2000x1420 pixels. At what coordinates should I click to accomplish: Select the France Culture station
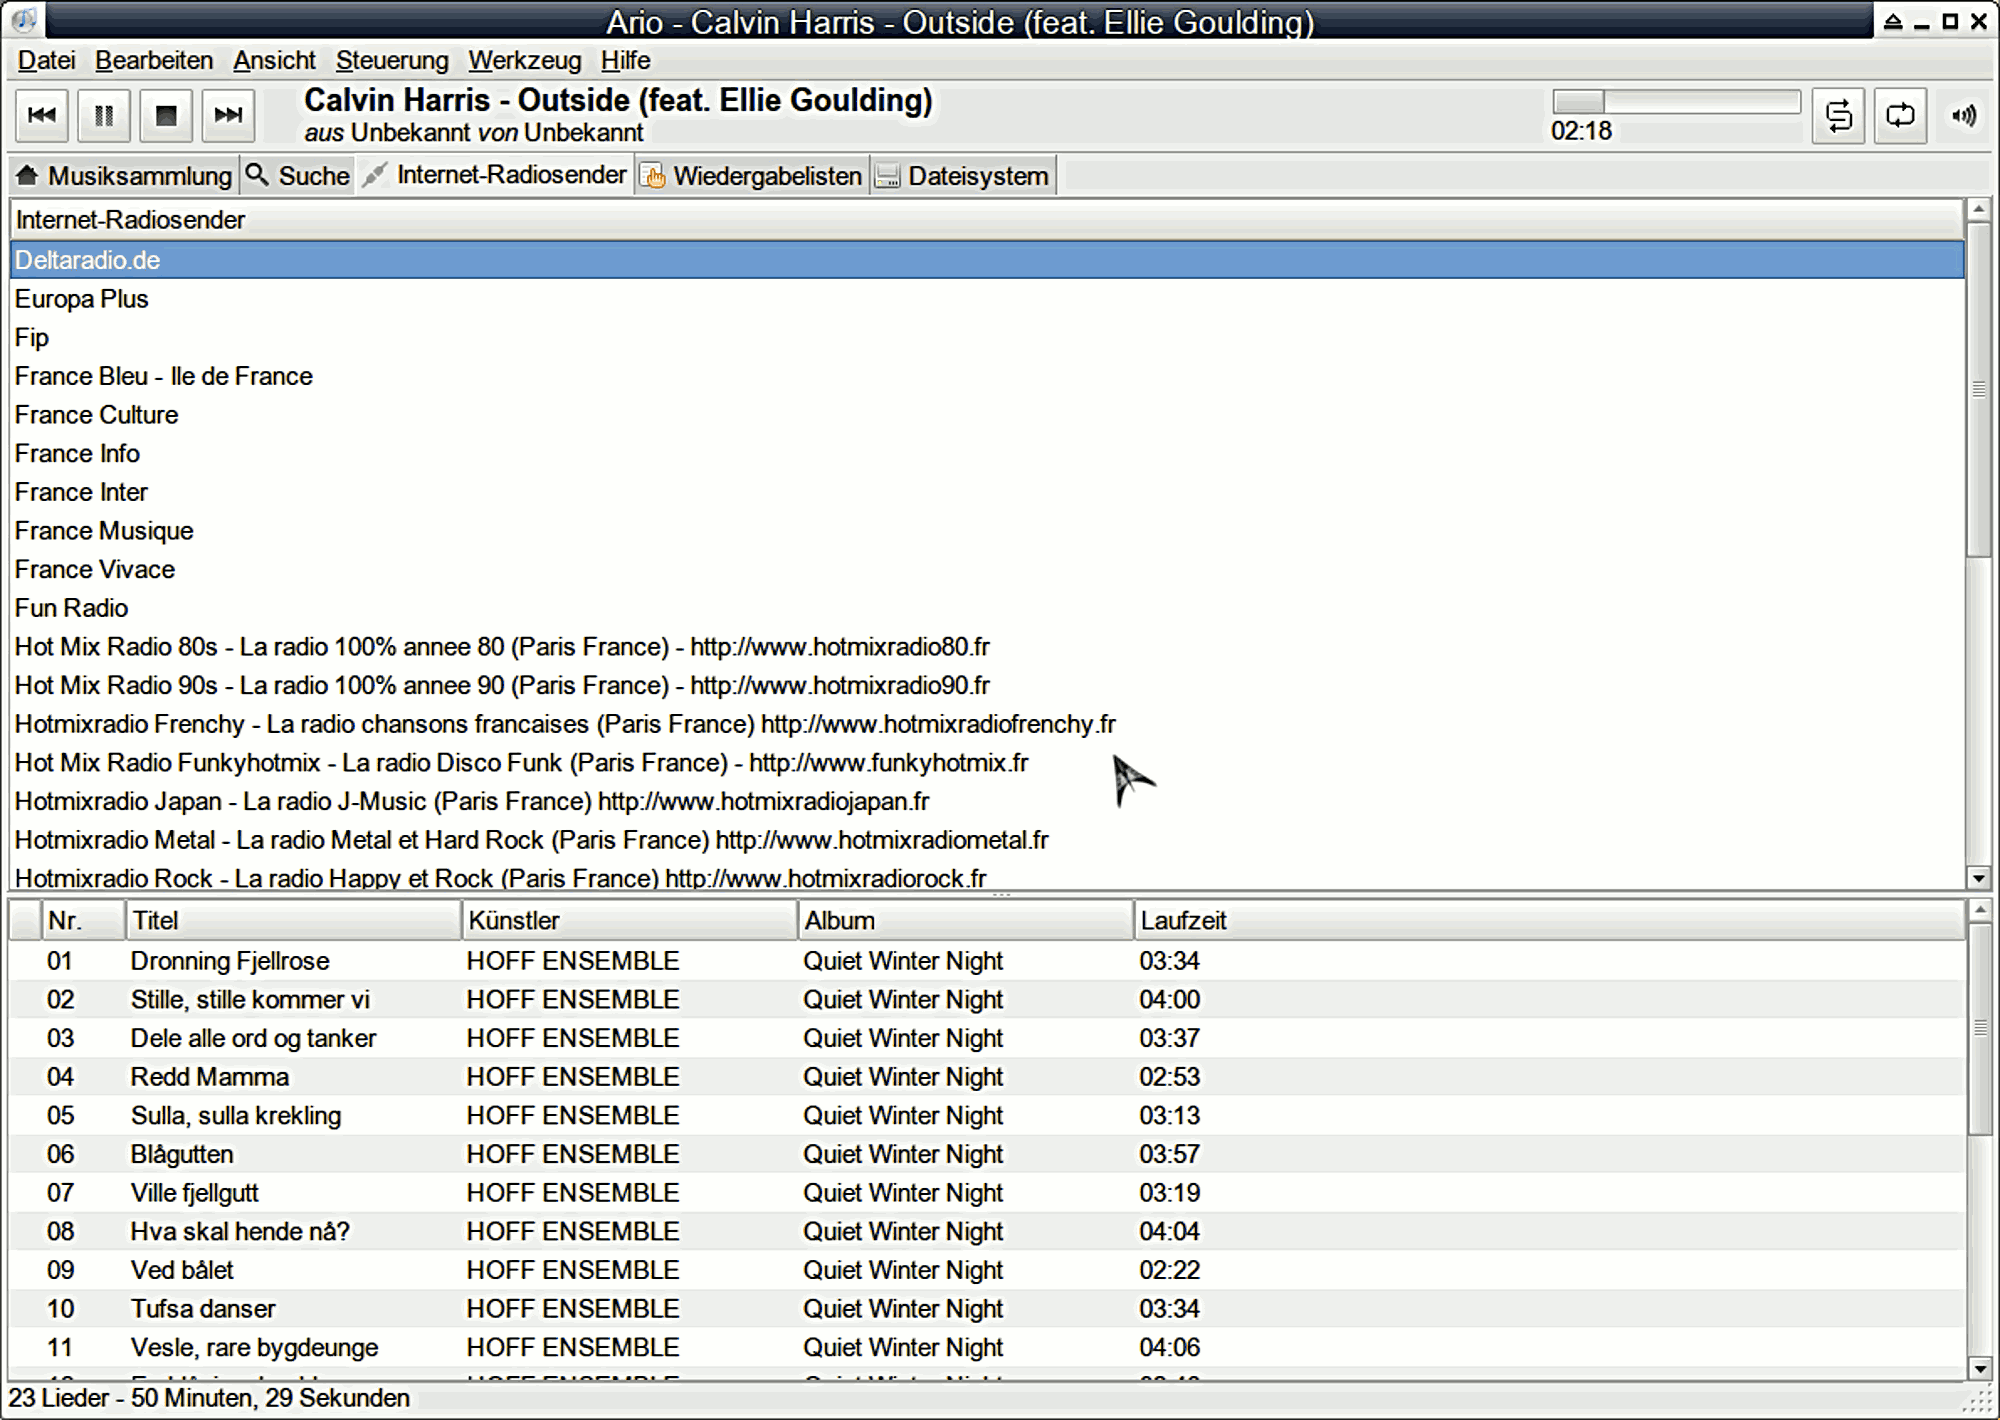pyautogui.click(x=986, y=415)
